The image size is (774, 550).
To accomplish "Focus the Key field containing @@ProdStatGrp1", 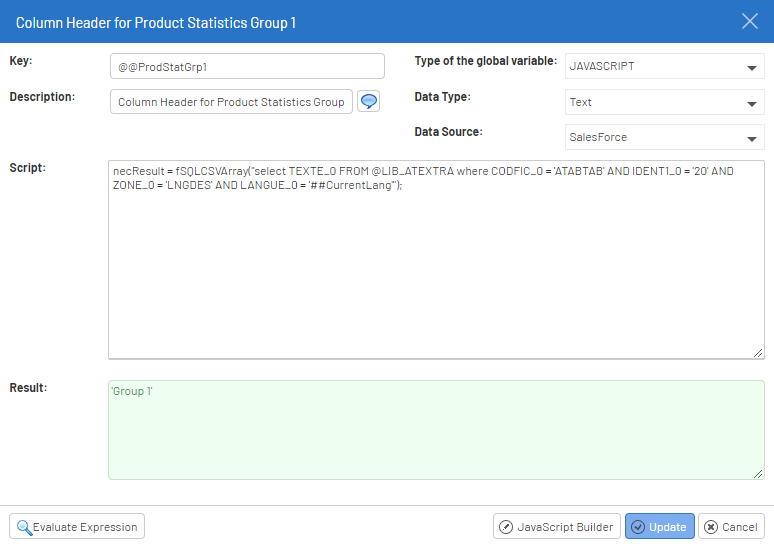I will pyautogui.click(x=247, y=67).
